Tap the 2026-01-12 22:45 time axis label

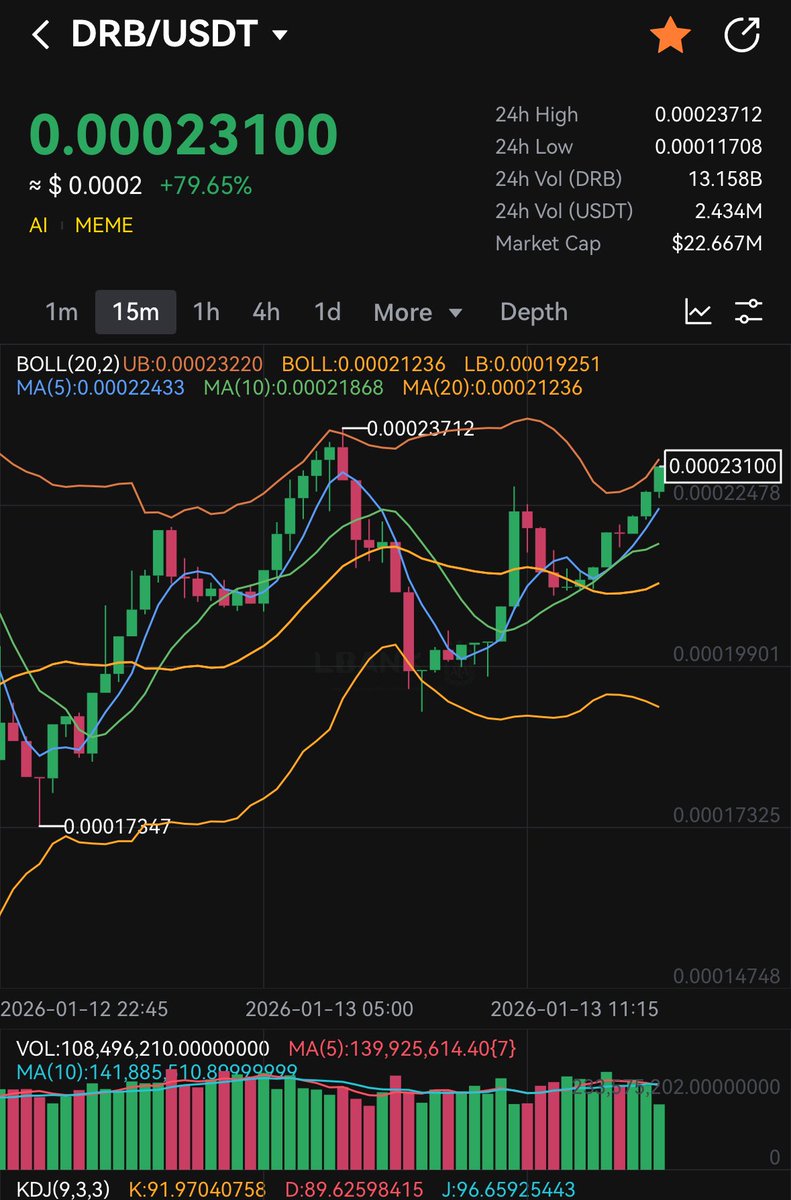pos(84,1008)
